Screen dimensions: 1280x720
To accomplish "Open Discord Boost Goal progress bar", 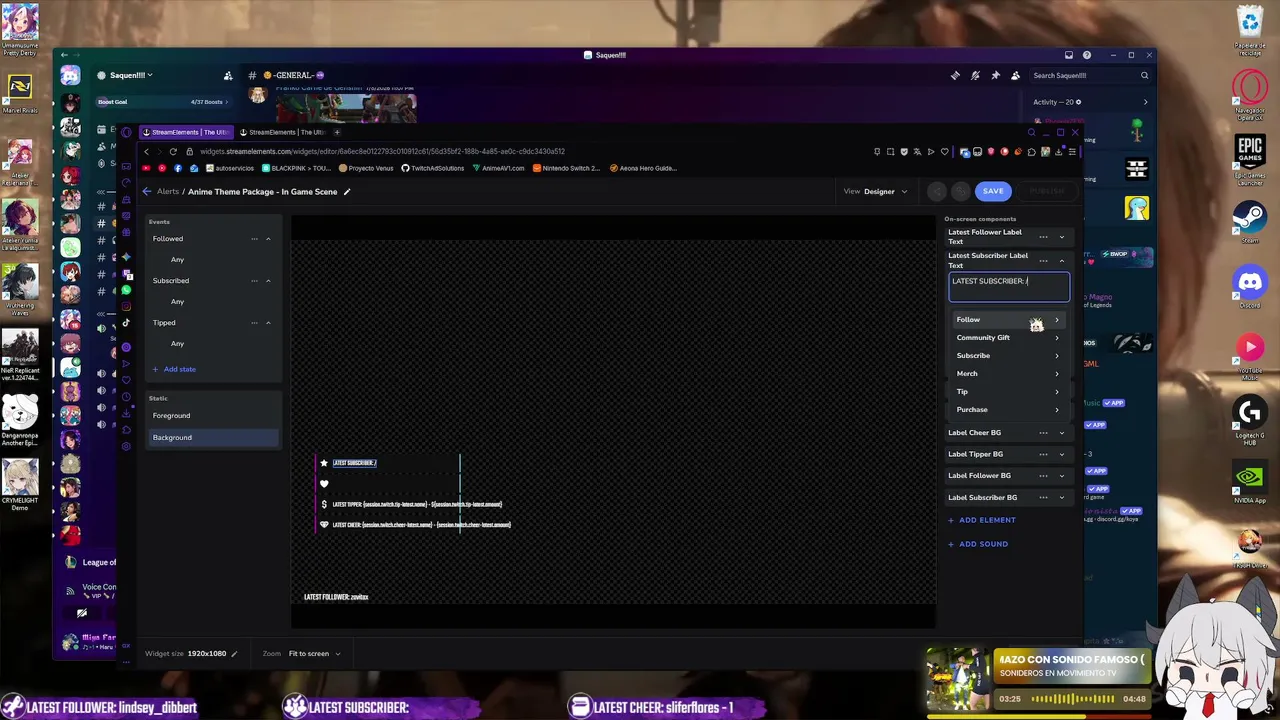I will 163,102.
